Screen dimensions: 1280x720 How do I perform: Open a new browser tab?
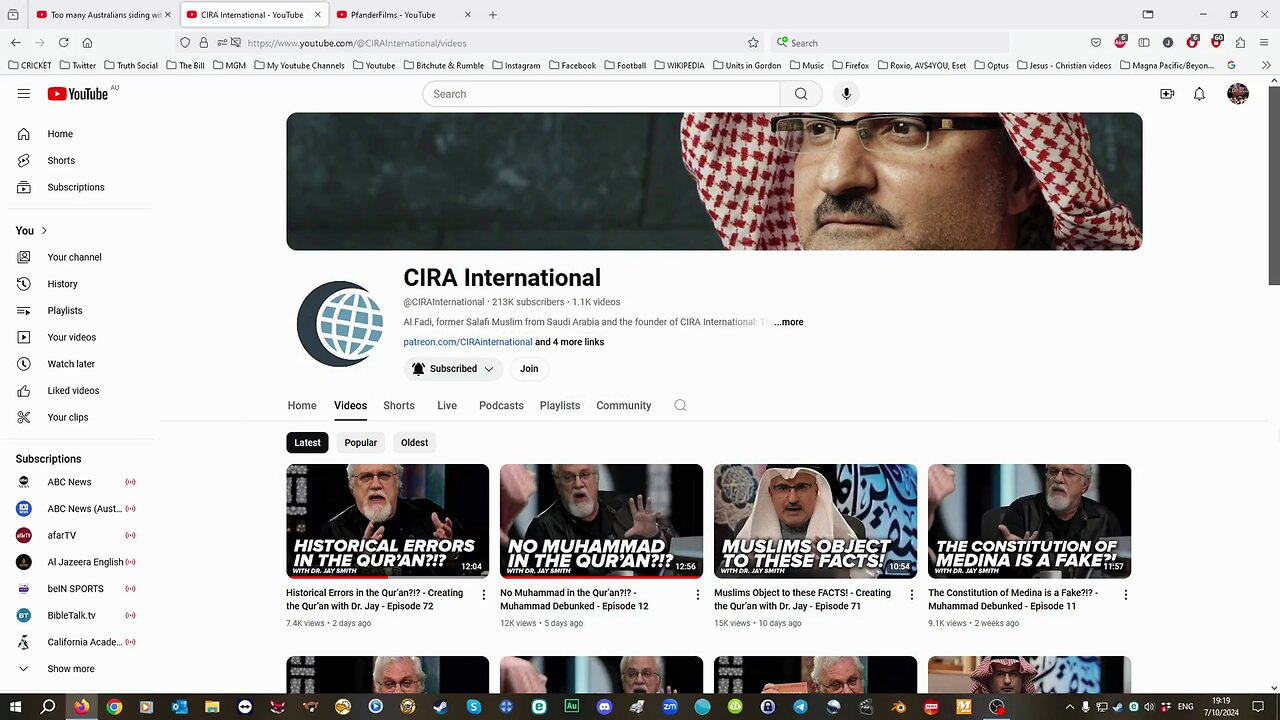click(493, 15)
